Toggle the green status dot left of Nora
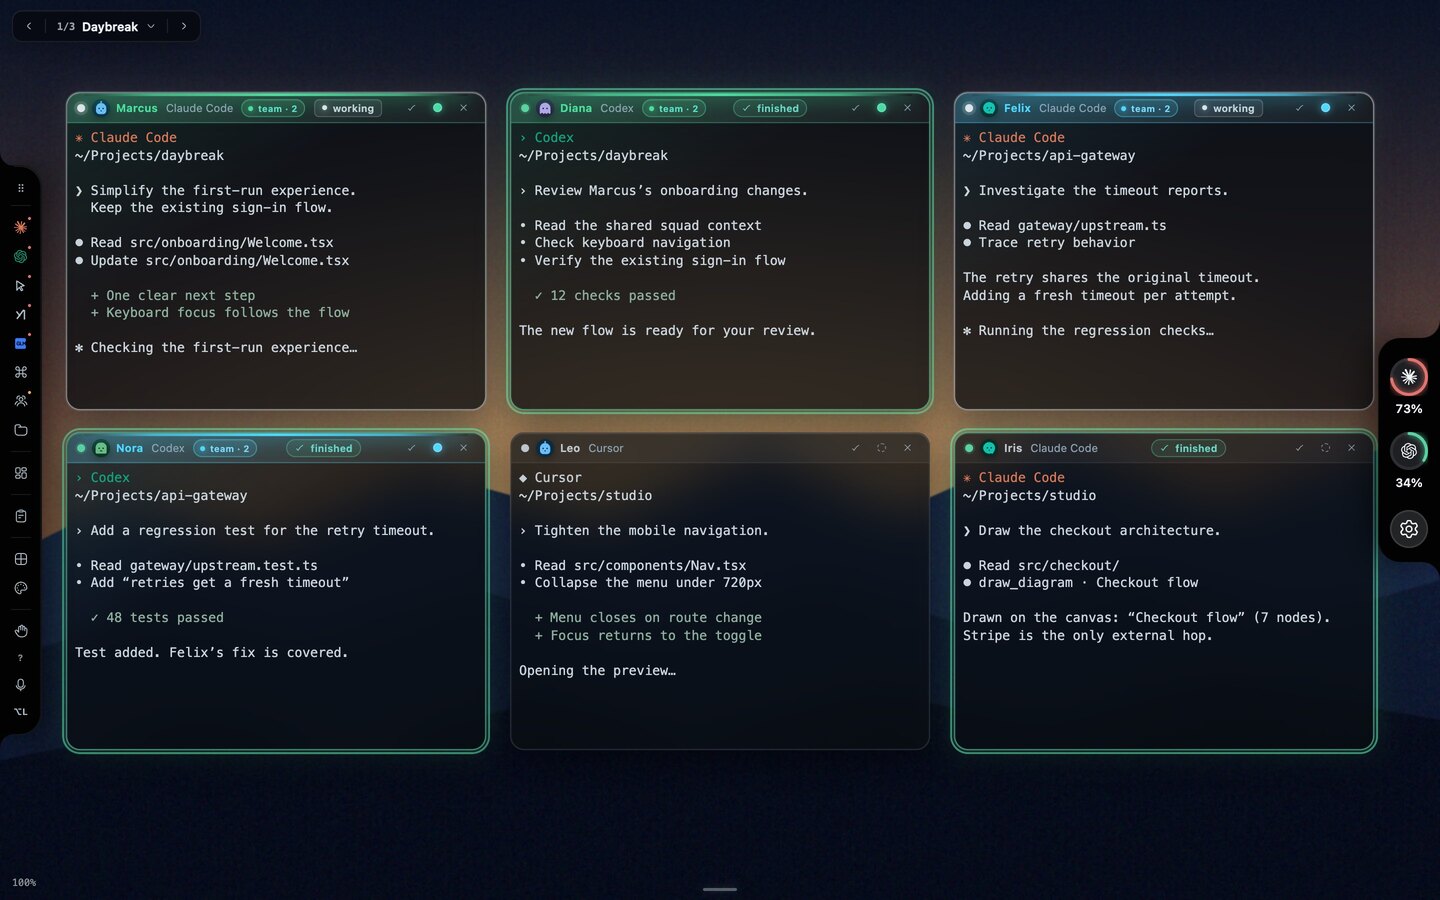The image size is (1440, 900). click(81, 448)
